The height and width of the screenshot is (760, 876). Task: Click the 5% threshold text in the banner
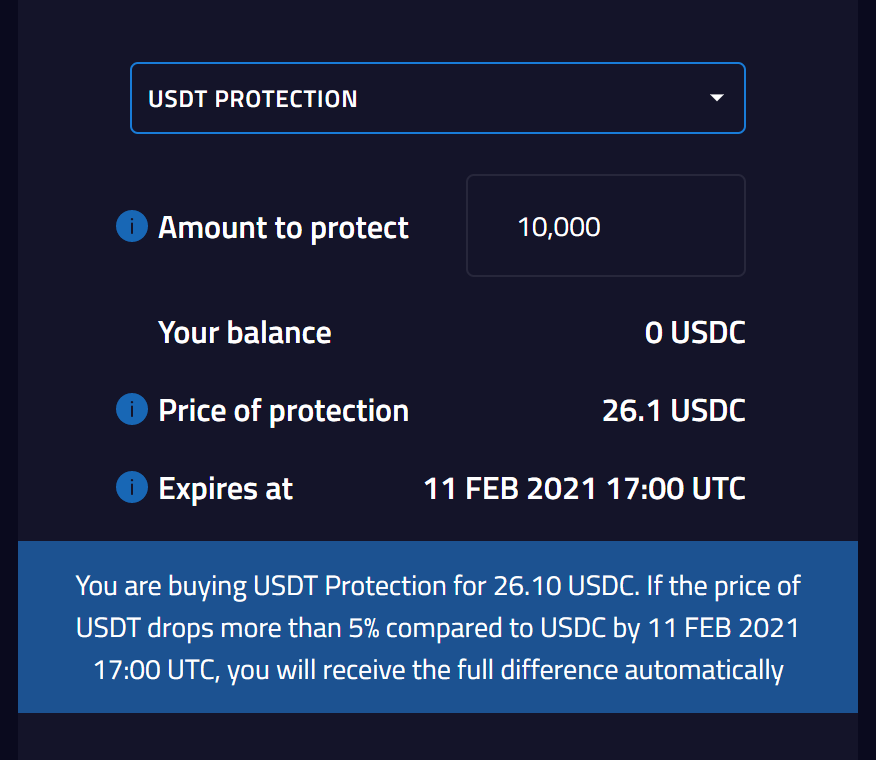tap(364, 628)
